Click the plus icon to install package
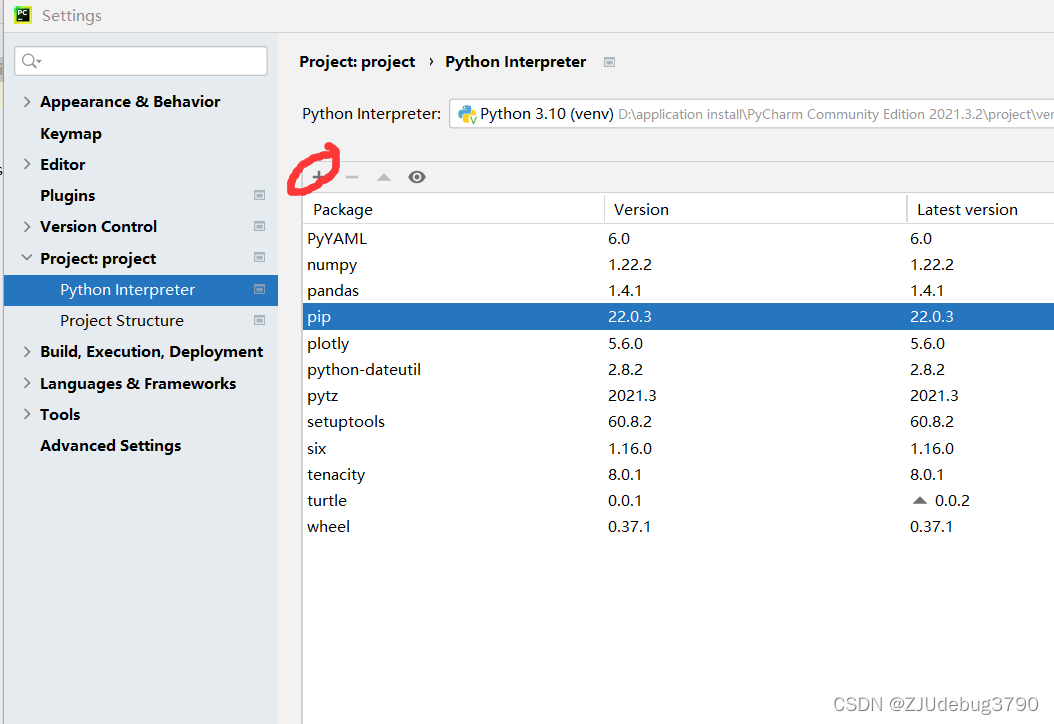Screen dimensions: 1054x724 pos(319,177)
